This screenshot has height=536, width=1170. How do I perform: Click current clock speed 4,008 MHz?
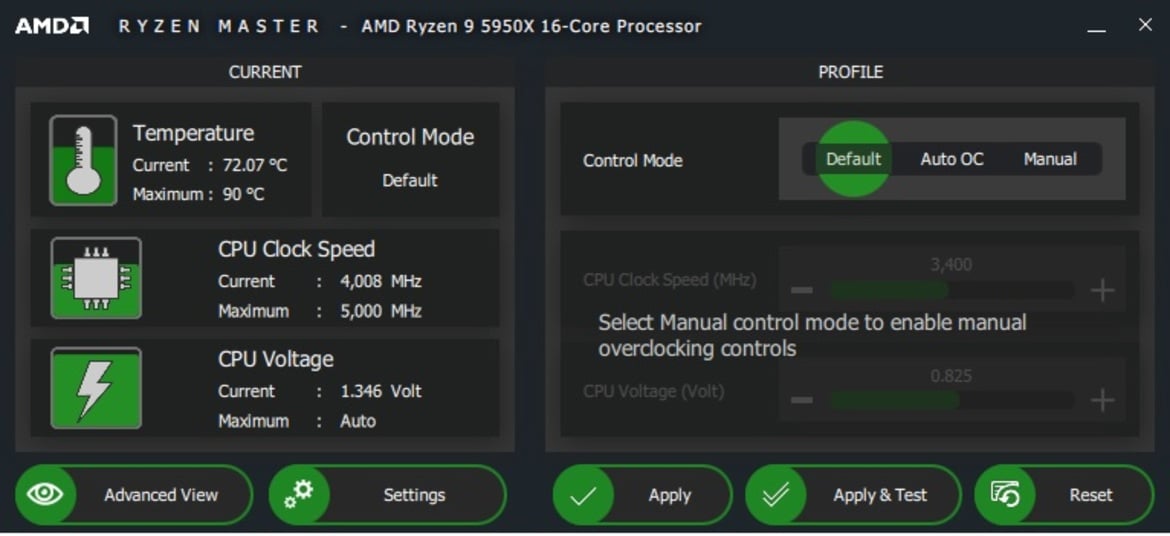381,281
